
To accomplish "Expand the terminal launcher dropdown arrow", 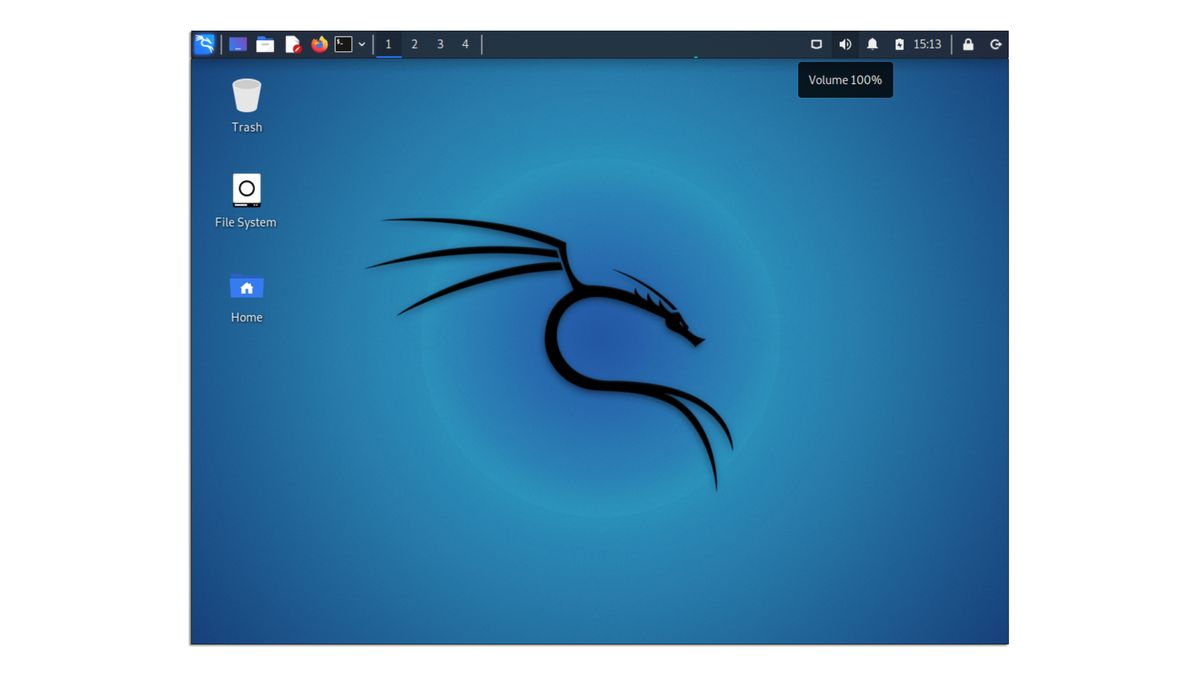I will click(x=362, y=43).
